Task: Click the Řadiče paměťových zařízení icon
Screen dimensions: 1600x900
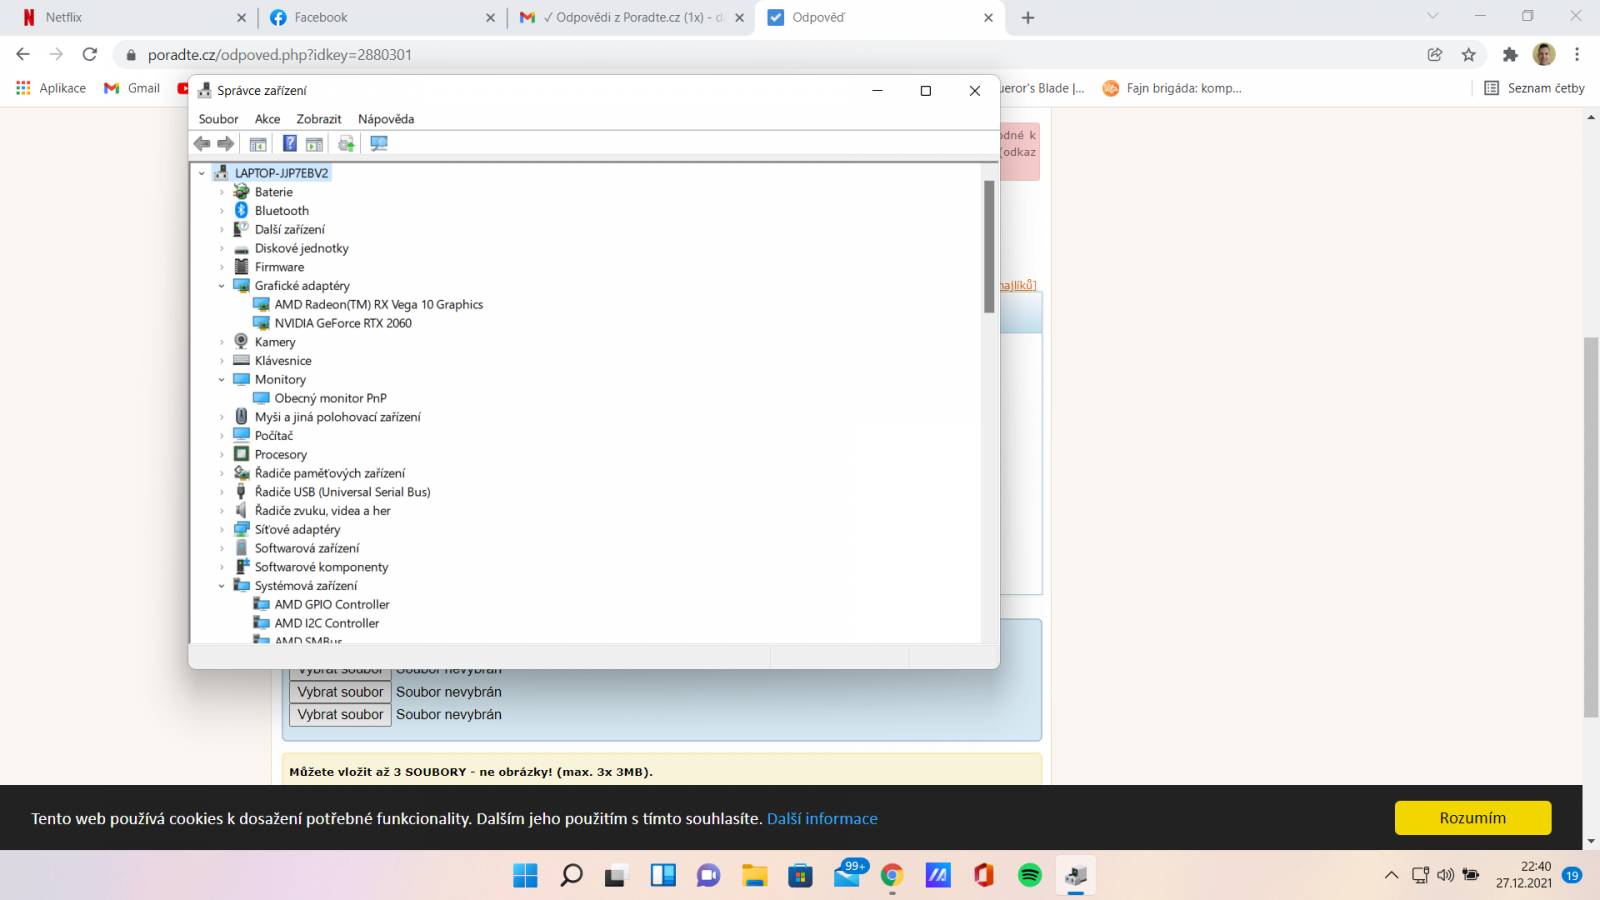Action: [x=241, y=473]
